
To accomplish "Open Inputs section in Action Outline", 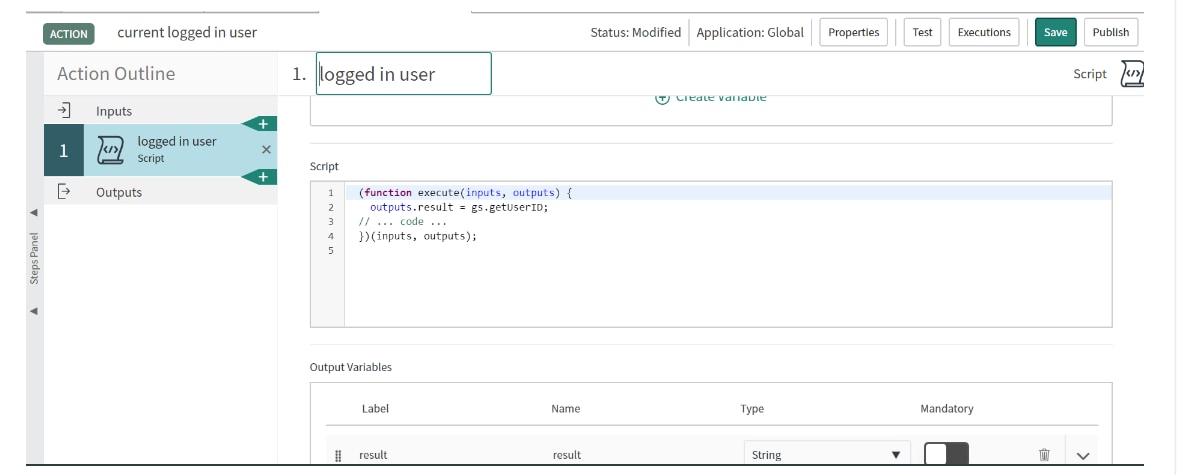I will point(114,111).
